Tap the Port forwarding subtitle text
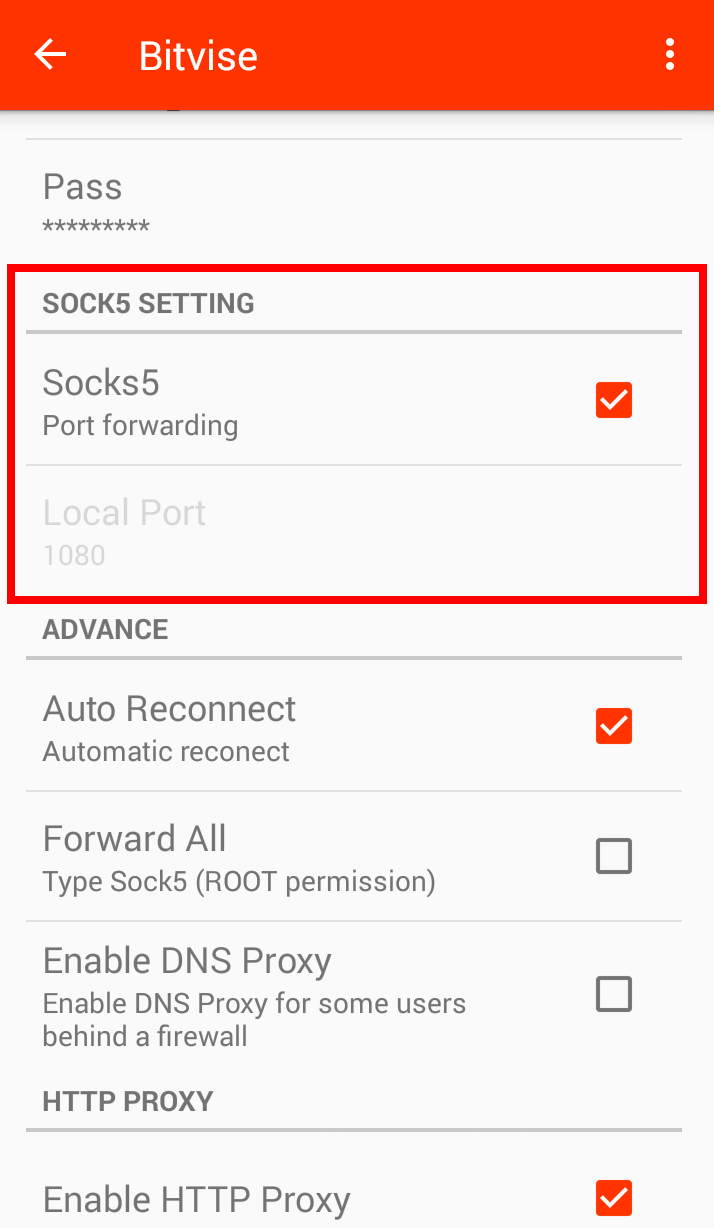Image resolution: width=714 pixels, height=1228 pixels. coord(140,425)
